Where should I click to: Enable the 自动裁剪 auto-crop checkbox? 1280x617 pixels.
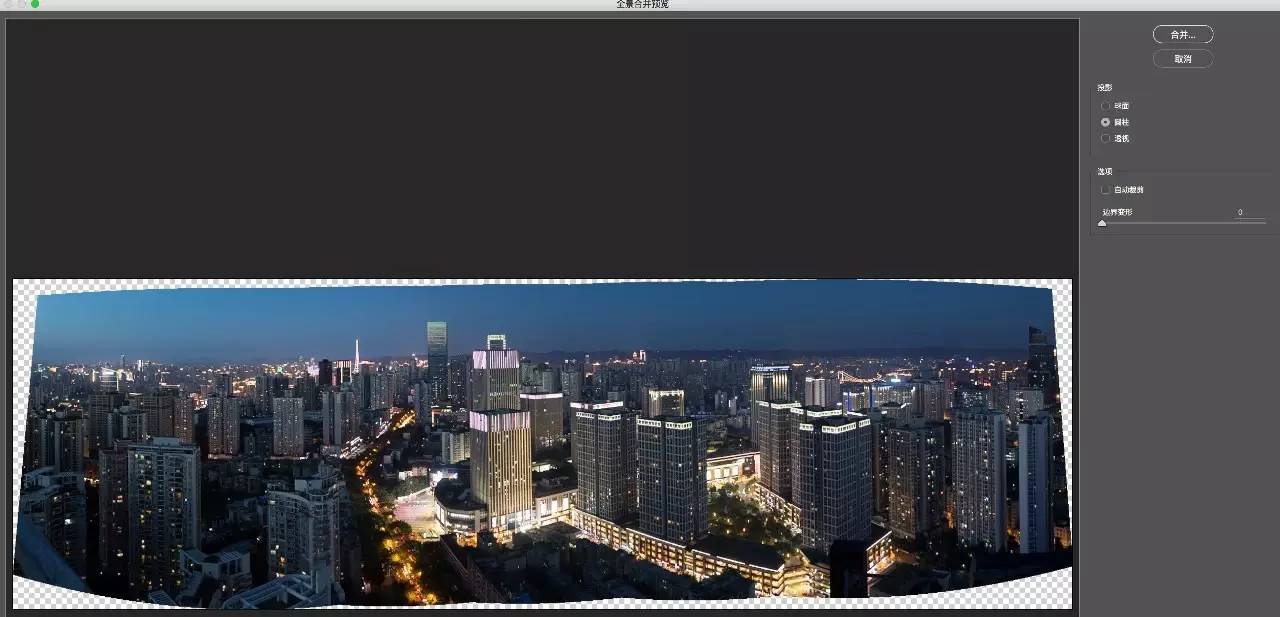pyautogui.click(x=1105, y=189)
